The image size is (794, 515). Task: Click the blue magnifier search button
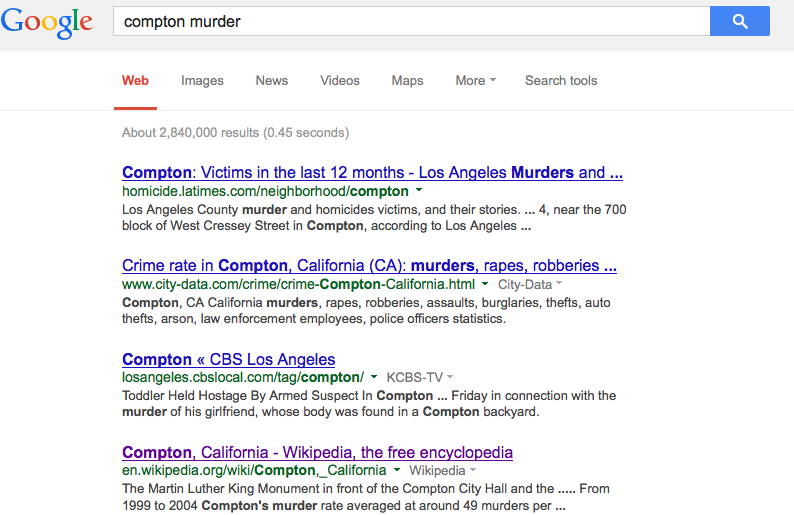coord(739,21)
